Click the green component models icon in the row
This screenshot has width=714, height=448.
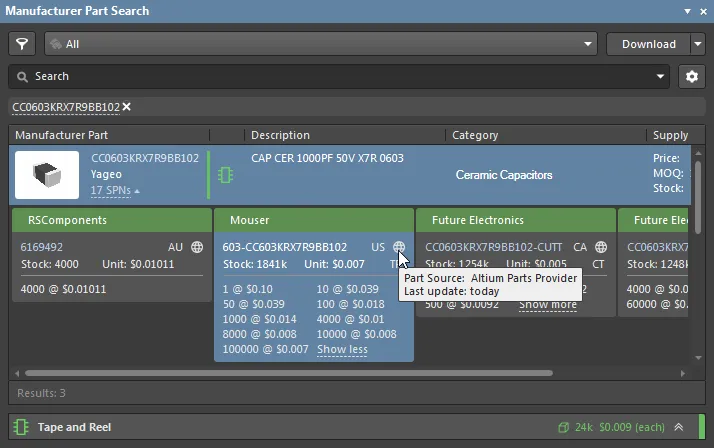(225, 175)
